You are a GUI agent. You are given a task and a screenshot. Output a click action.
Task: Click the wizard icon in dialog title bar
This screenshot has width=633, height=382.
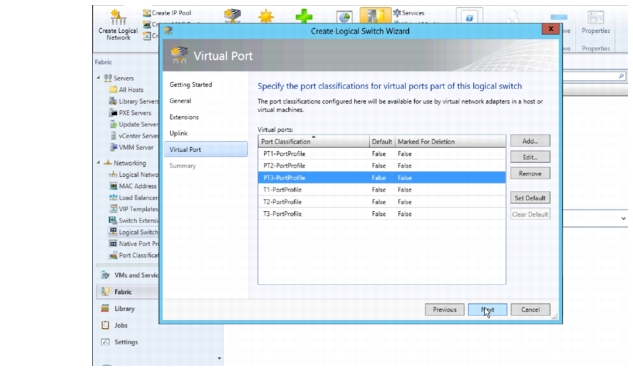(168, 31)
